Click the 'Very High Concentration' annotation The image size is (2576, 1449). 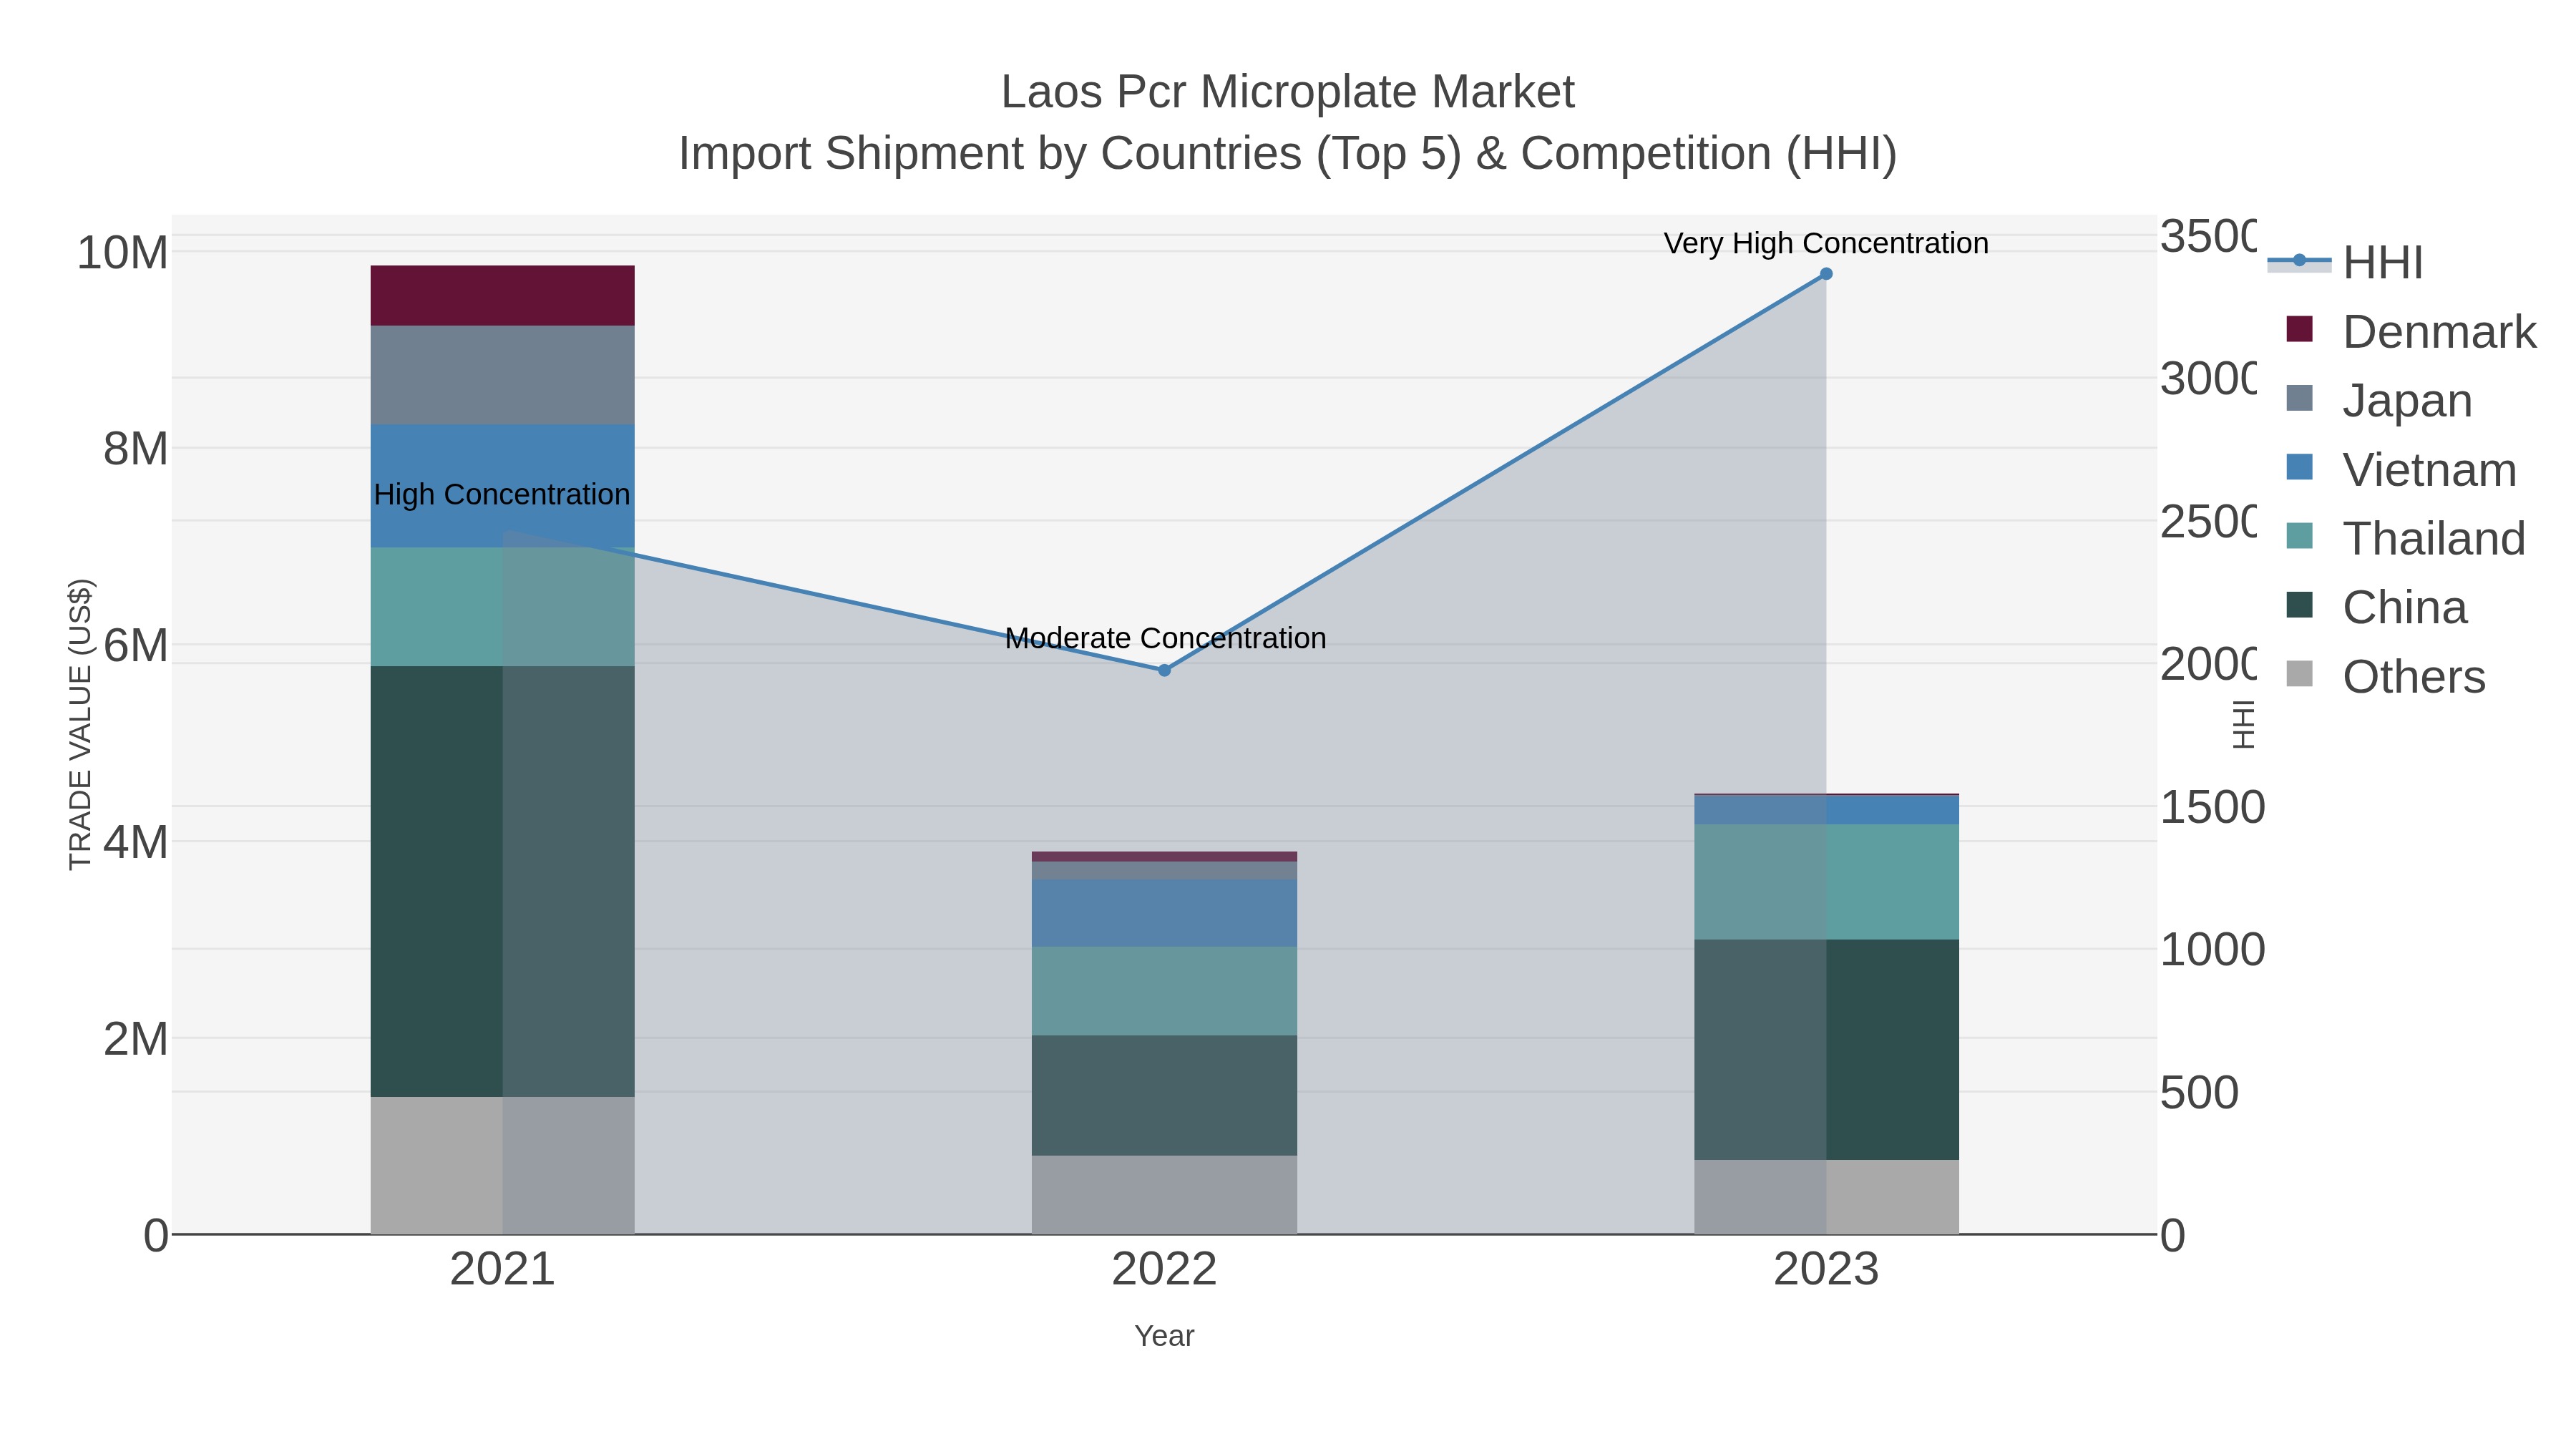1826,243
